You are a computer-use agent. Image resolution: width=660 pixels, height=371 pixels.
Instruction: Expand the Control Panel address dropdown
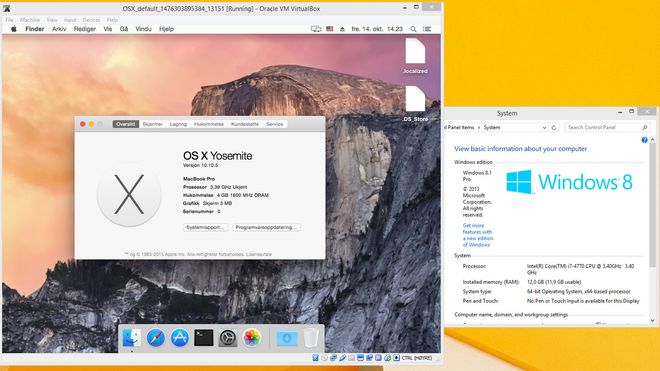[544, 127]
